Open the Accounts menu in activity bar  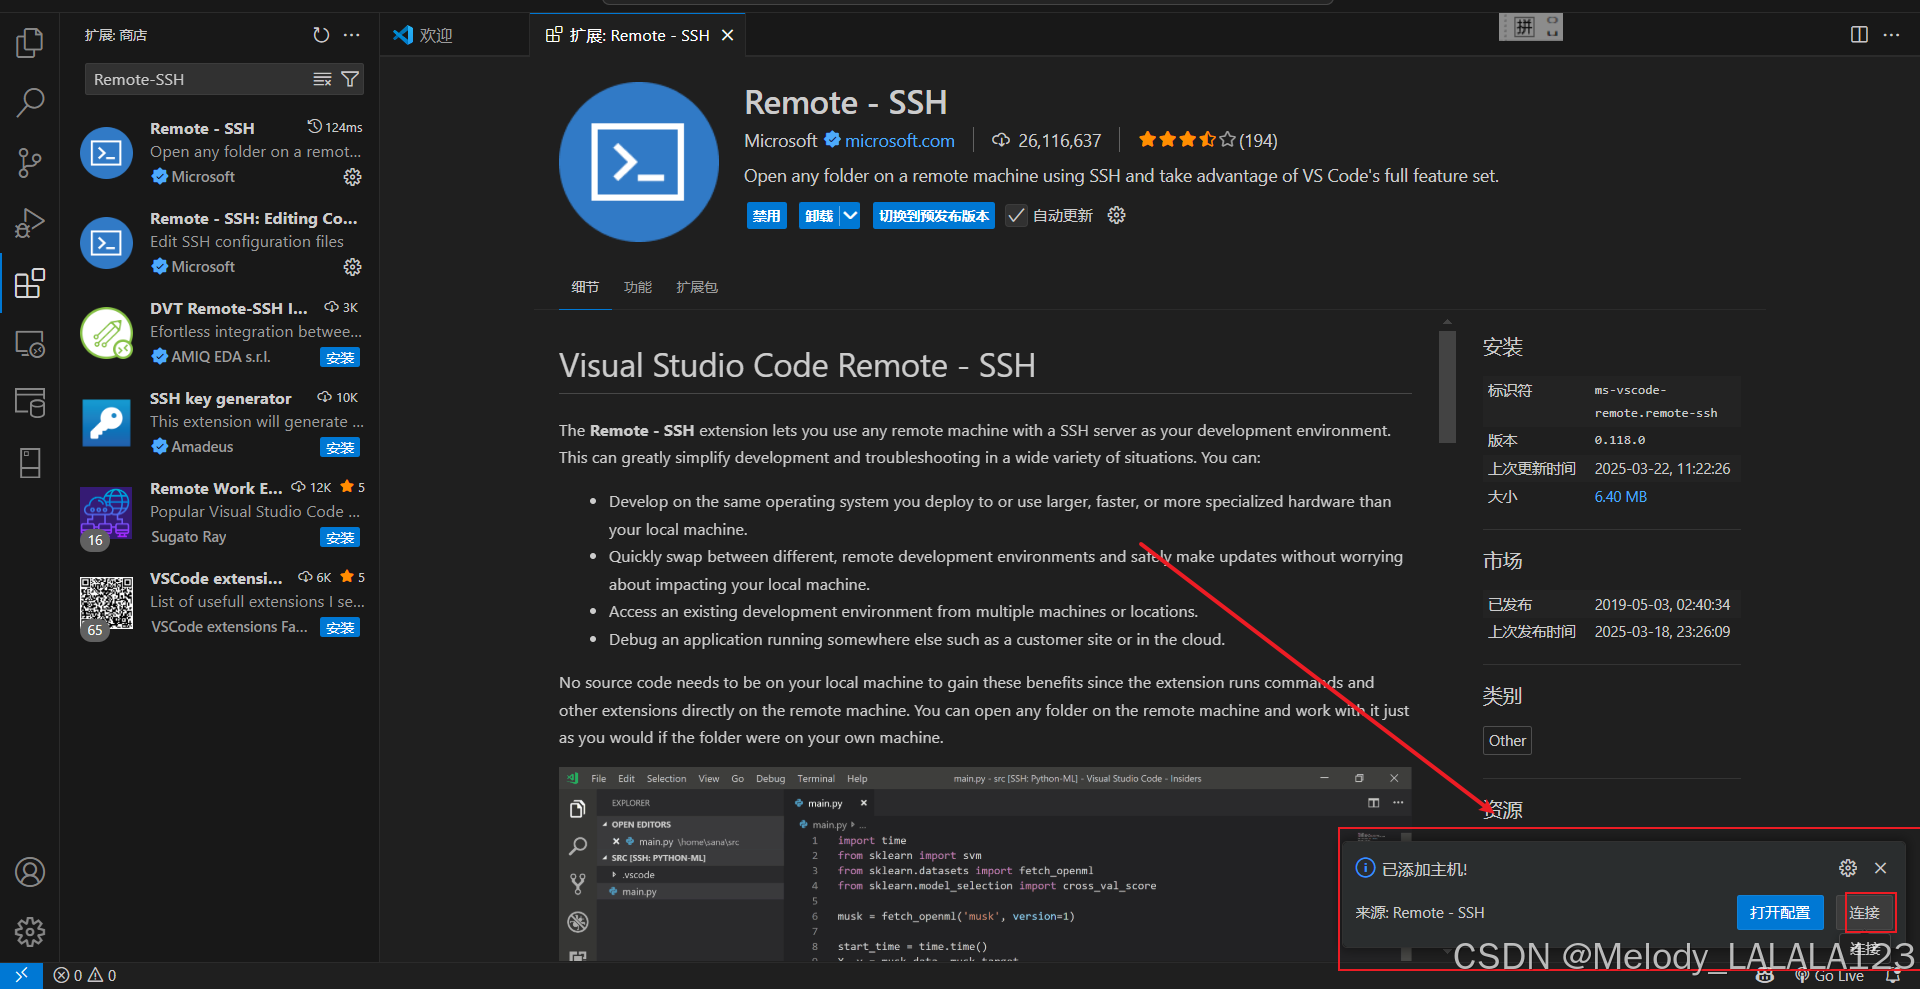30,872
